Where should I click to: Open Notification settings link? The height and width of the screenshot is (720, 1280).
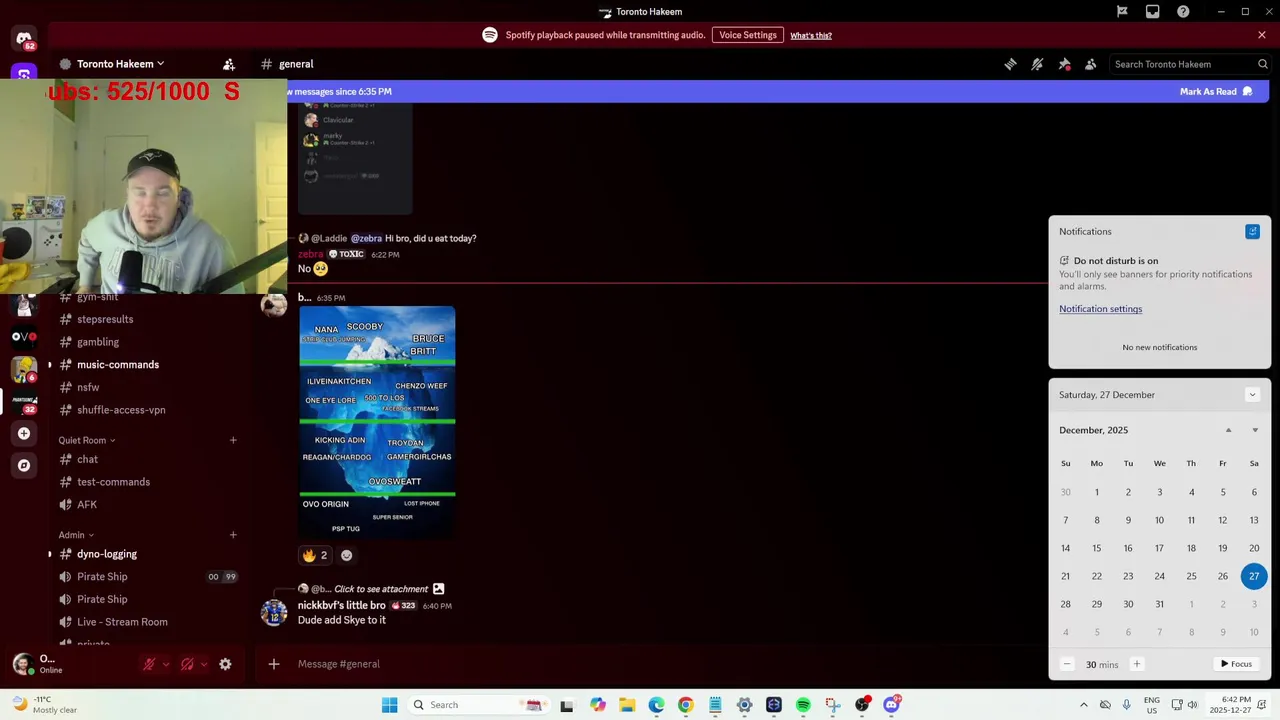pos(1100,309)
